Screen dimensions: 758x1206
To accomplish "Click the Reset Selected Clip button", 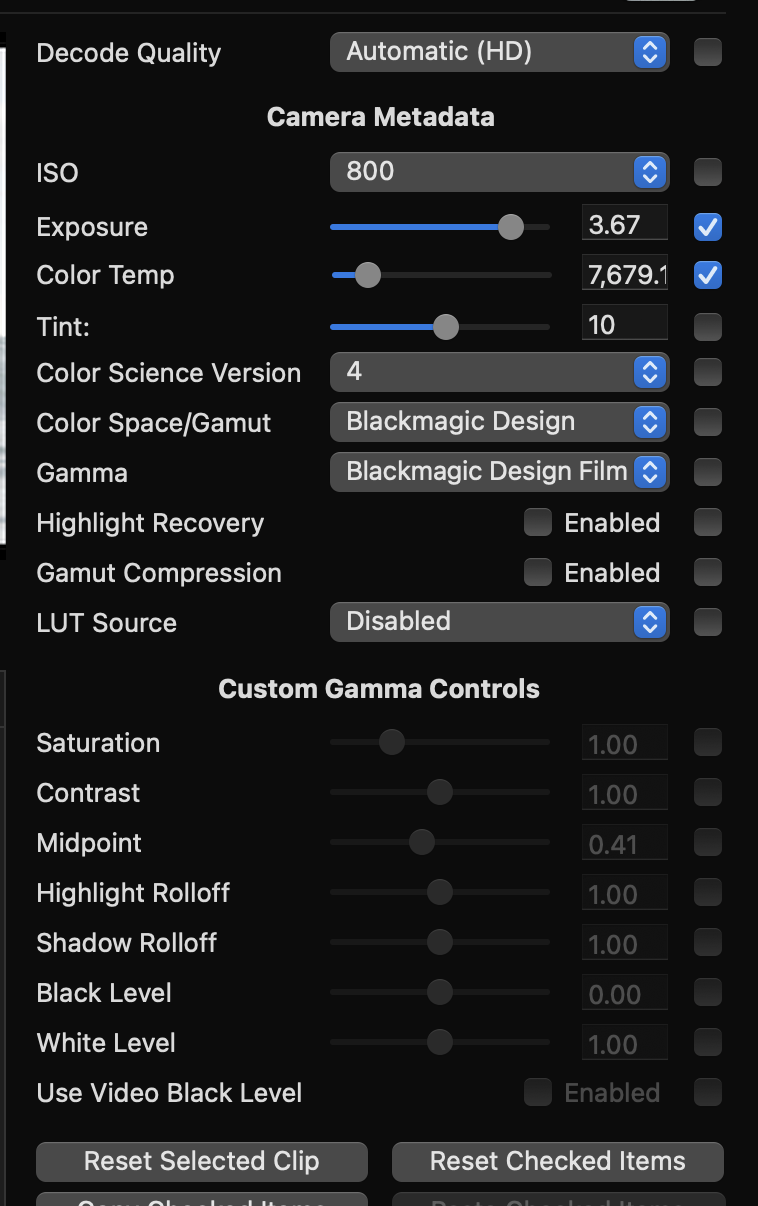I will tap(202, 1161).
